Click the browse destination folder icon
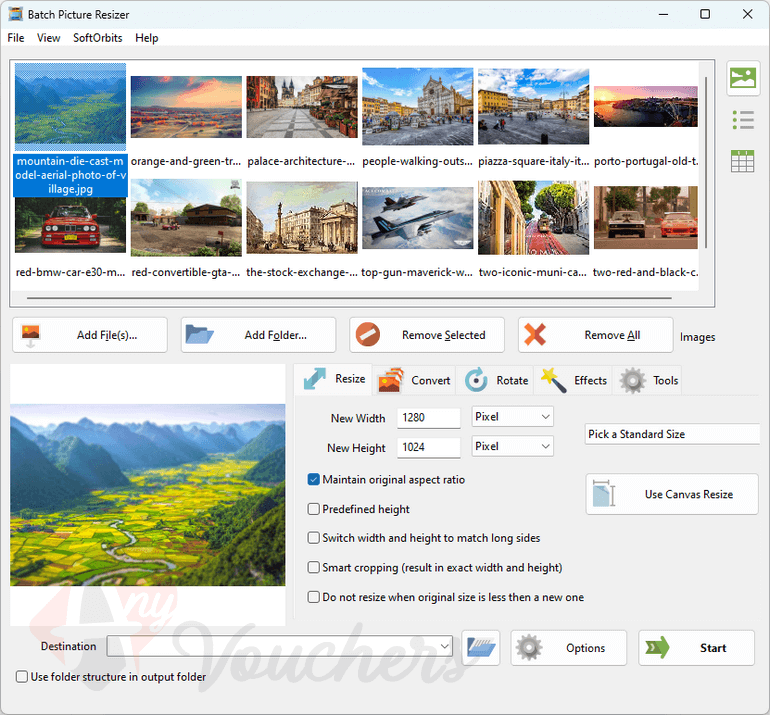This screenshot has width=770, height=715. (x=481, y=647)
